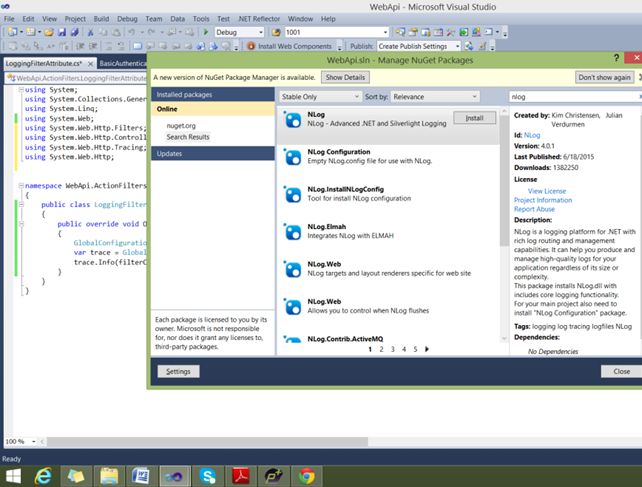This screenshot has height=487, width=642.
Task: Open NuGet Settings button
Action: click(179, 371)
